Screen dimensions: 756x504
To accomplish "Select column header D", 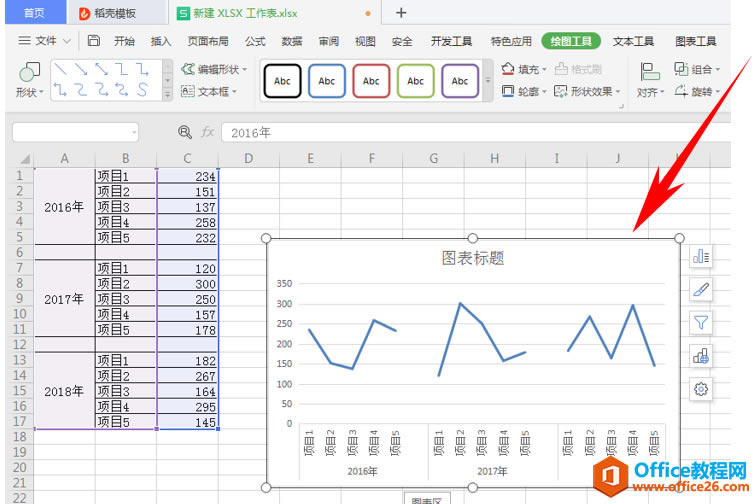I will click(x=249, y=159).
